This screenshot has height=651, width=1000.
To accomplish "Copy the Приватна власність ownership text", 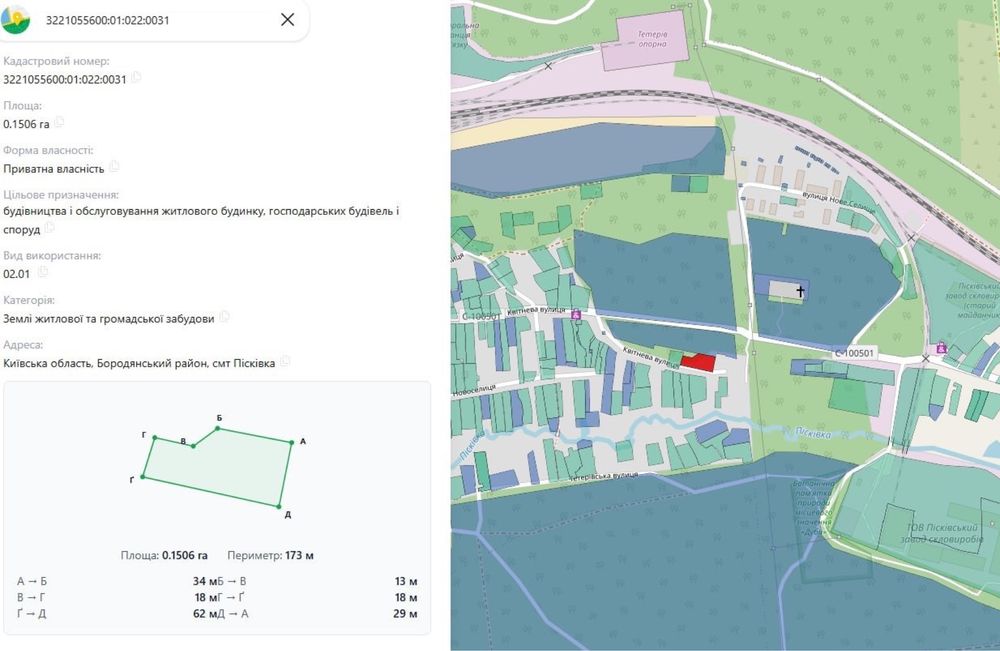I will pyautogui.click(x=114, y=167).
